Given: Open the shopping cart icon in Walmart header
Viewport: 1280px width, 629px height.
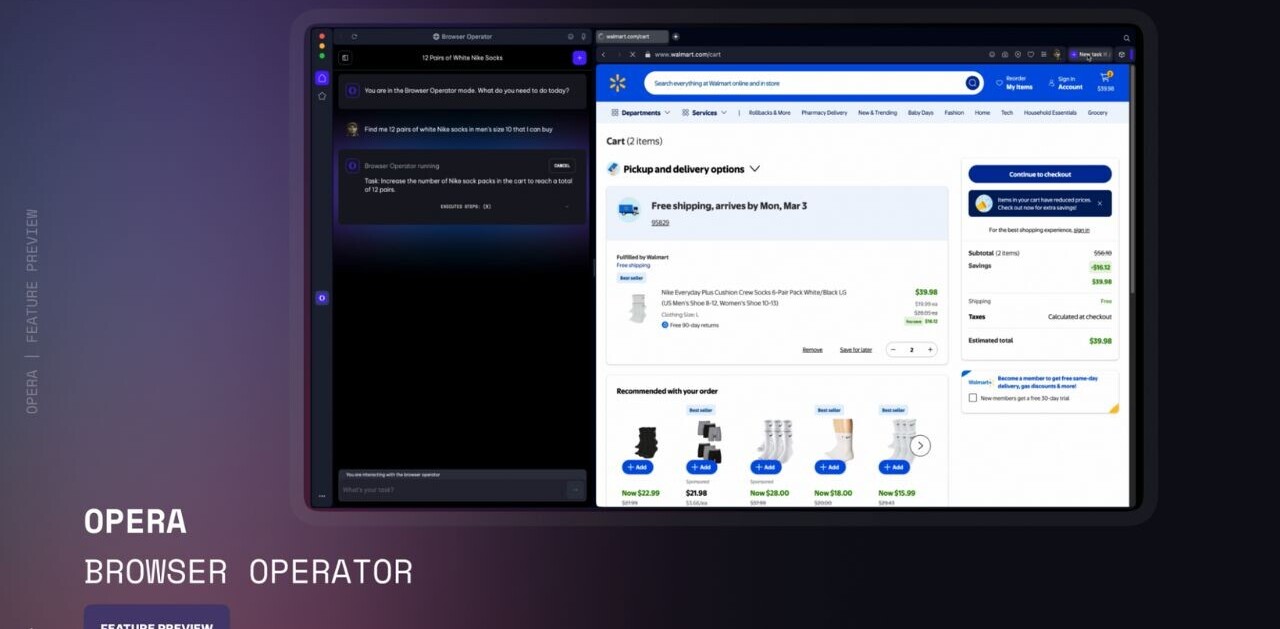Looking at the screenshot, I should pyautogui.click(x=1106, y=79).
